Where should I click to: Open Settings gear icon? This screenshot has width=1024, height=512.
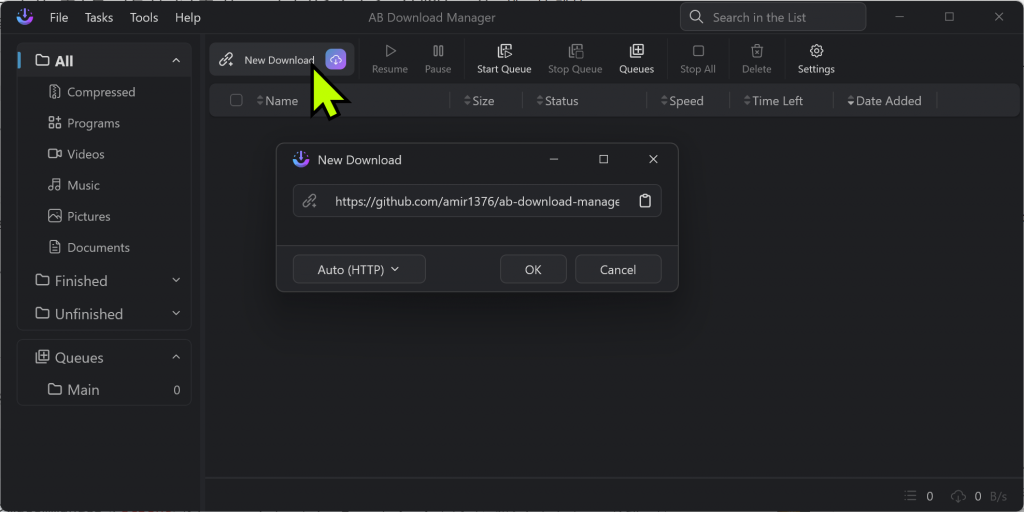coord(816,51)
